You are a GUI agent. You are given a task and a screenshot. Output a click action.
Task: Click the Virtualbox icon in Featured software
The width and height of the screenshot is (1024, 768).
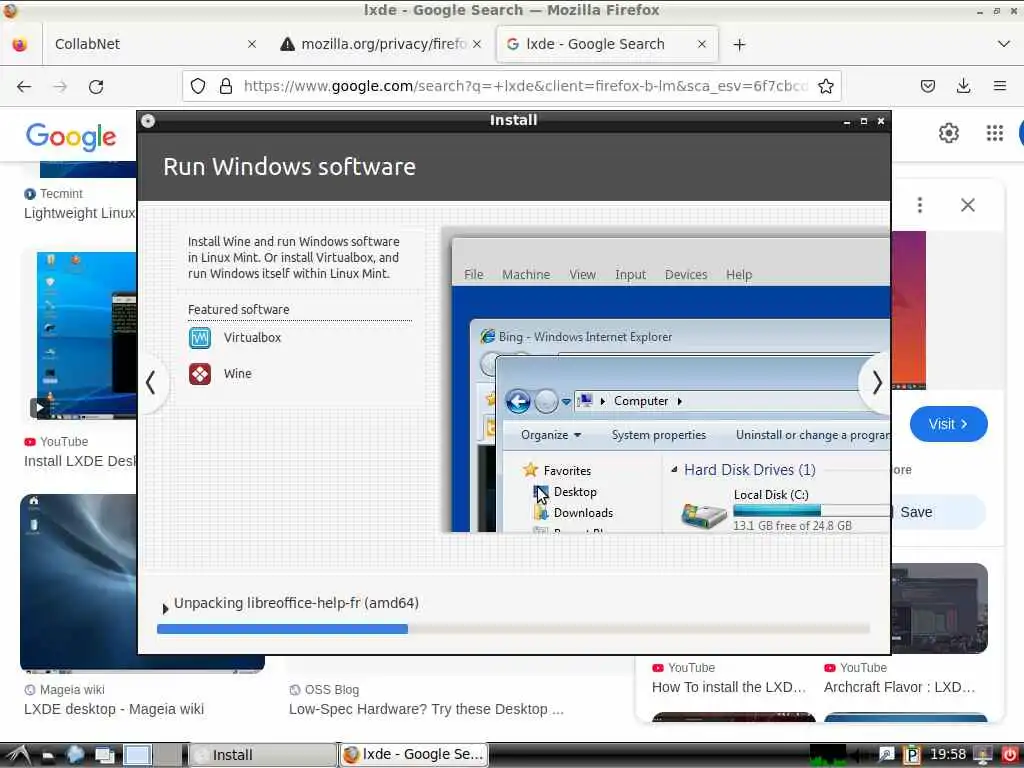(200, 338)
